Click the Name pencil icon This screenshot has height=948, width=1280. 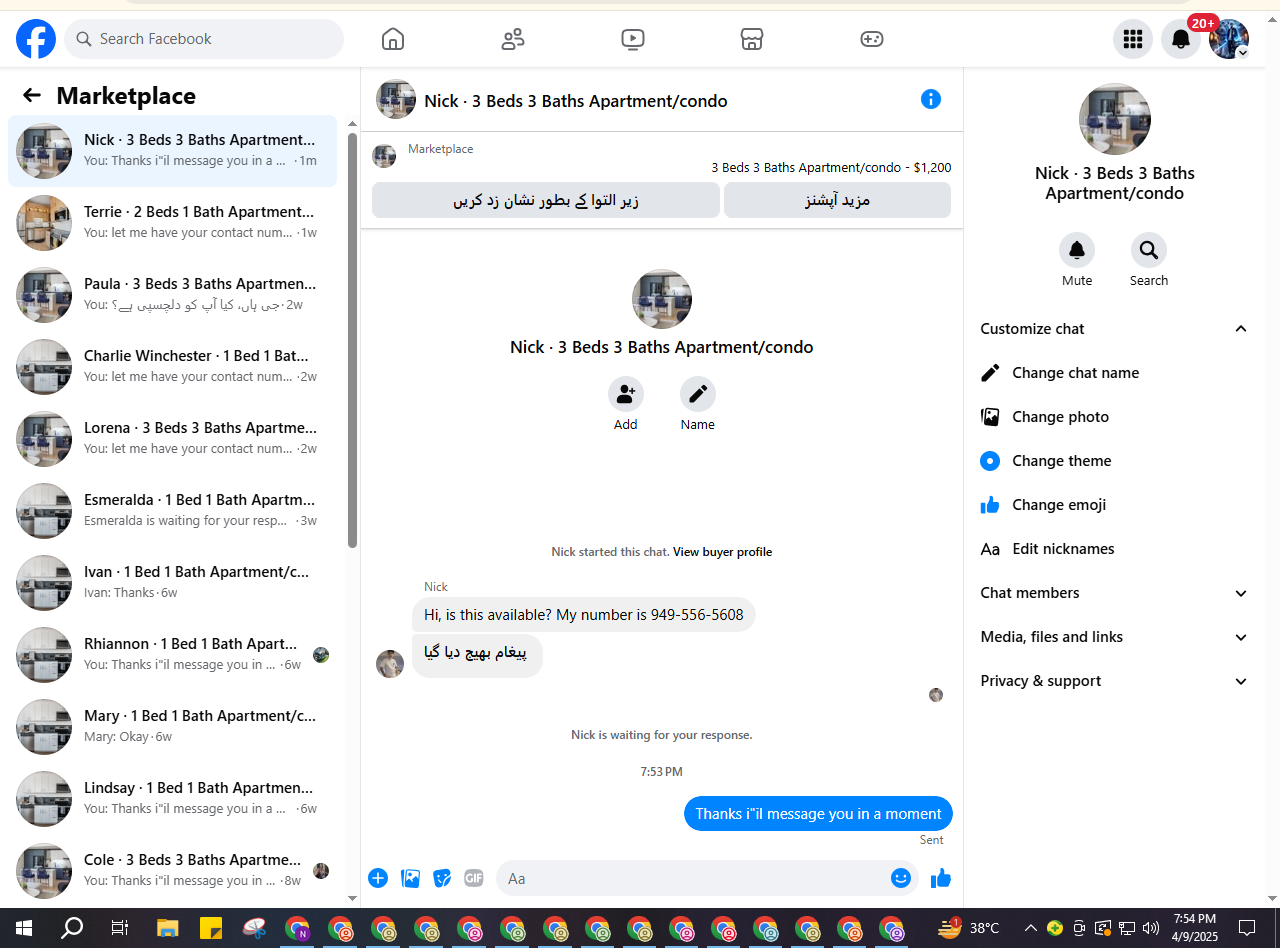coord(698,394)
